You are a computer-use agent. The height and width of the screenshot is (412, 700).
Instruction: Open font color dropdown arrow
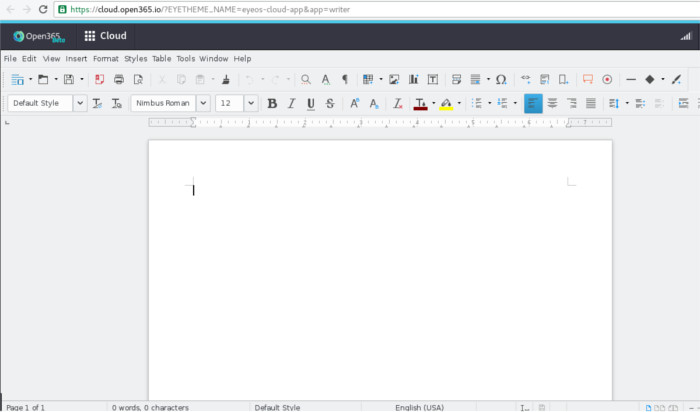[x=433, y=104]
